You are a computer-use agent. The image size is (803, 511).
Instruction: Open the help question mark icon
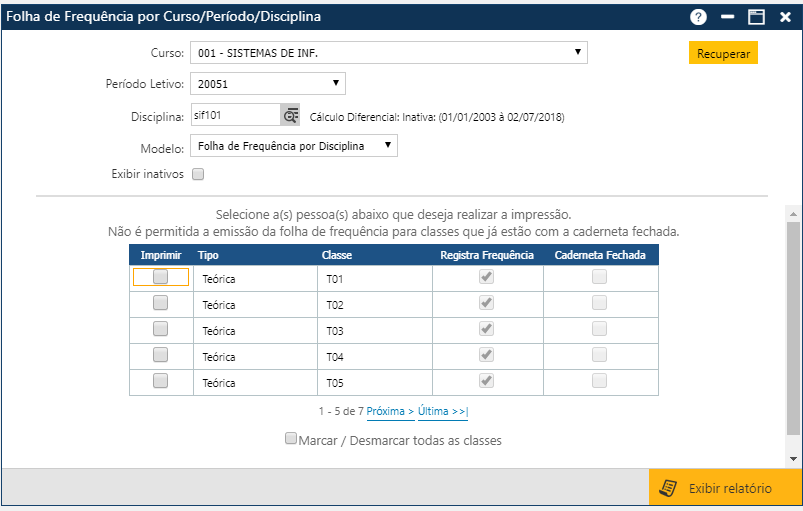698,17
